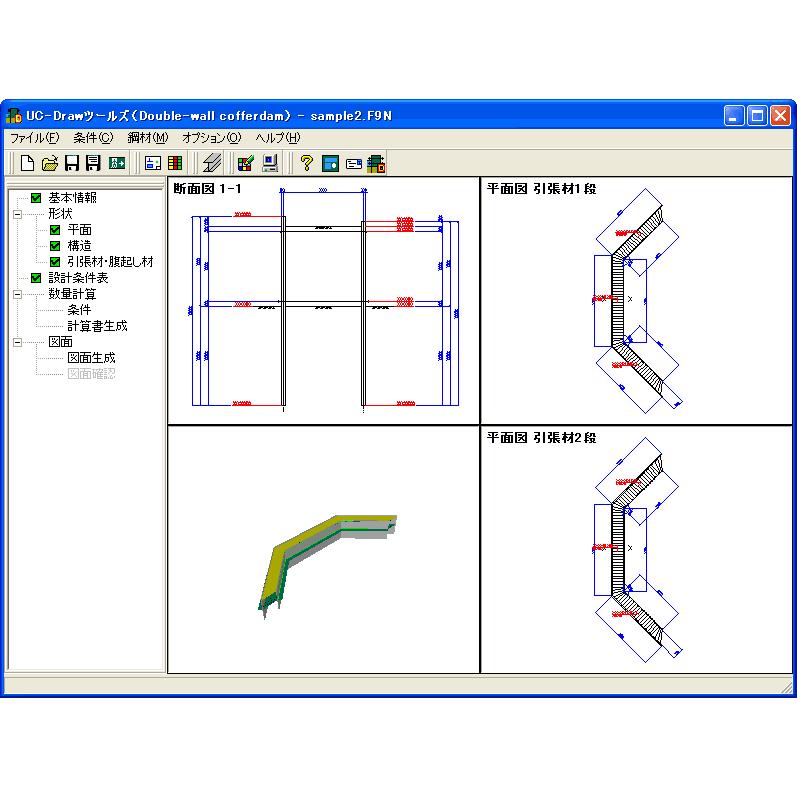Collapse the 数量計算 tree node

[x=17, y=294]
